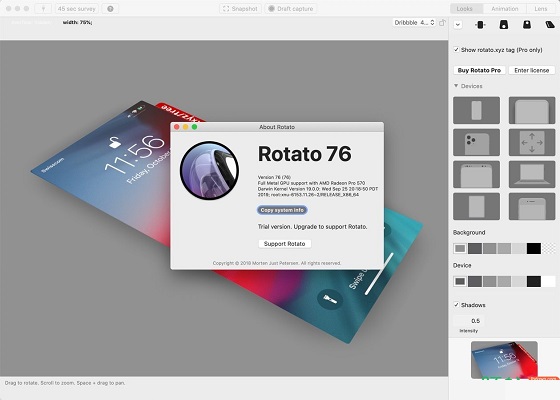Click the Background section label
The height and width of the screenshot is (400, 560).
pos(469,232)
